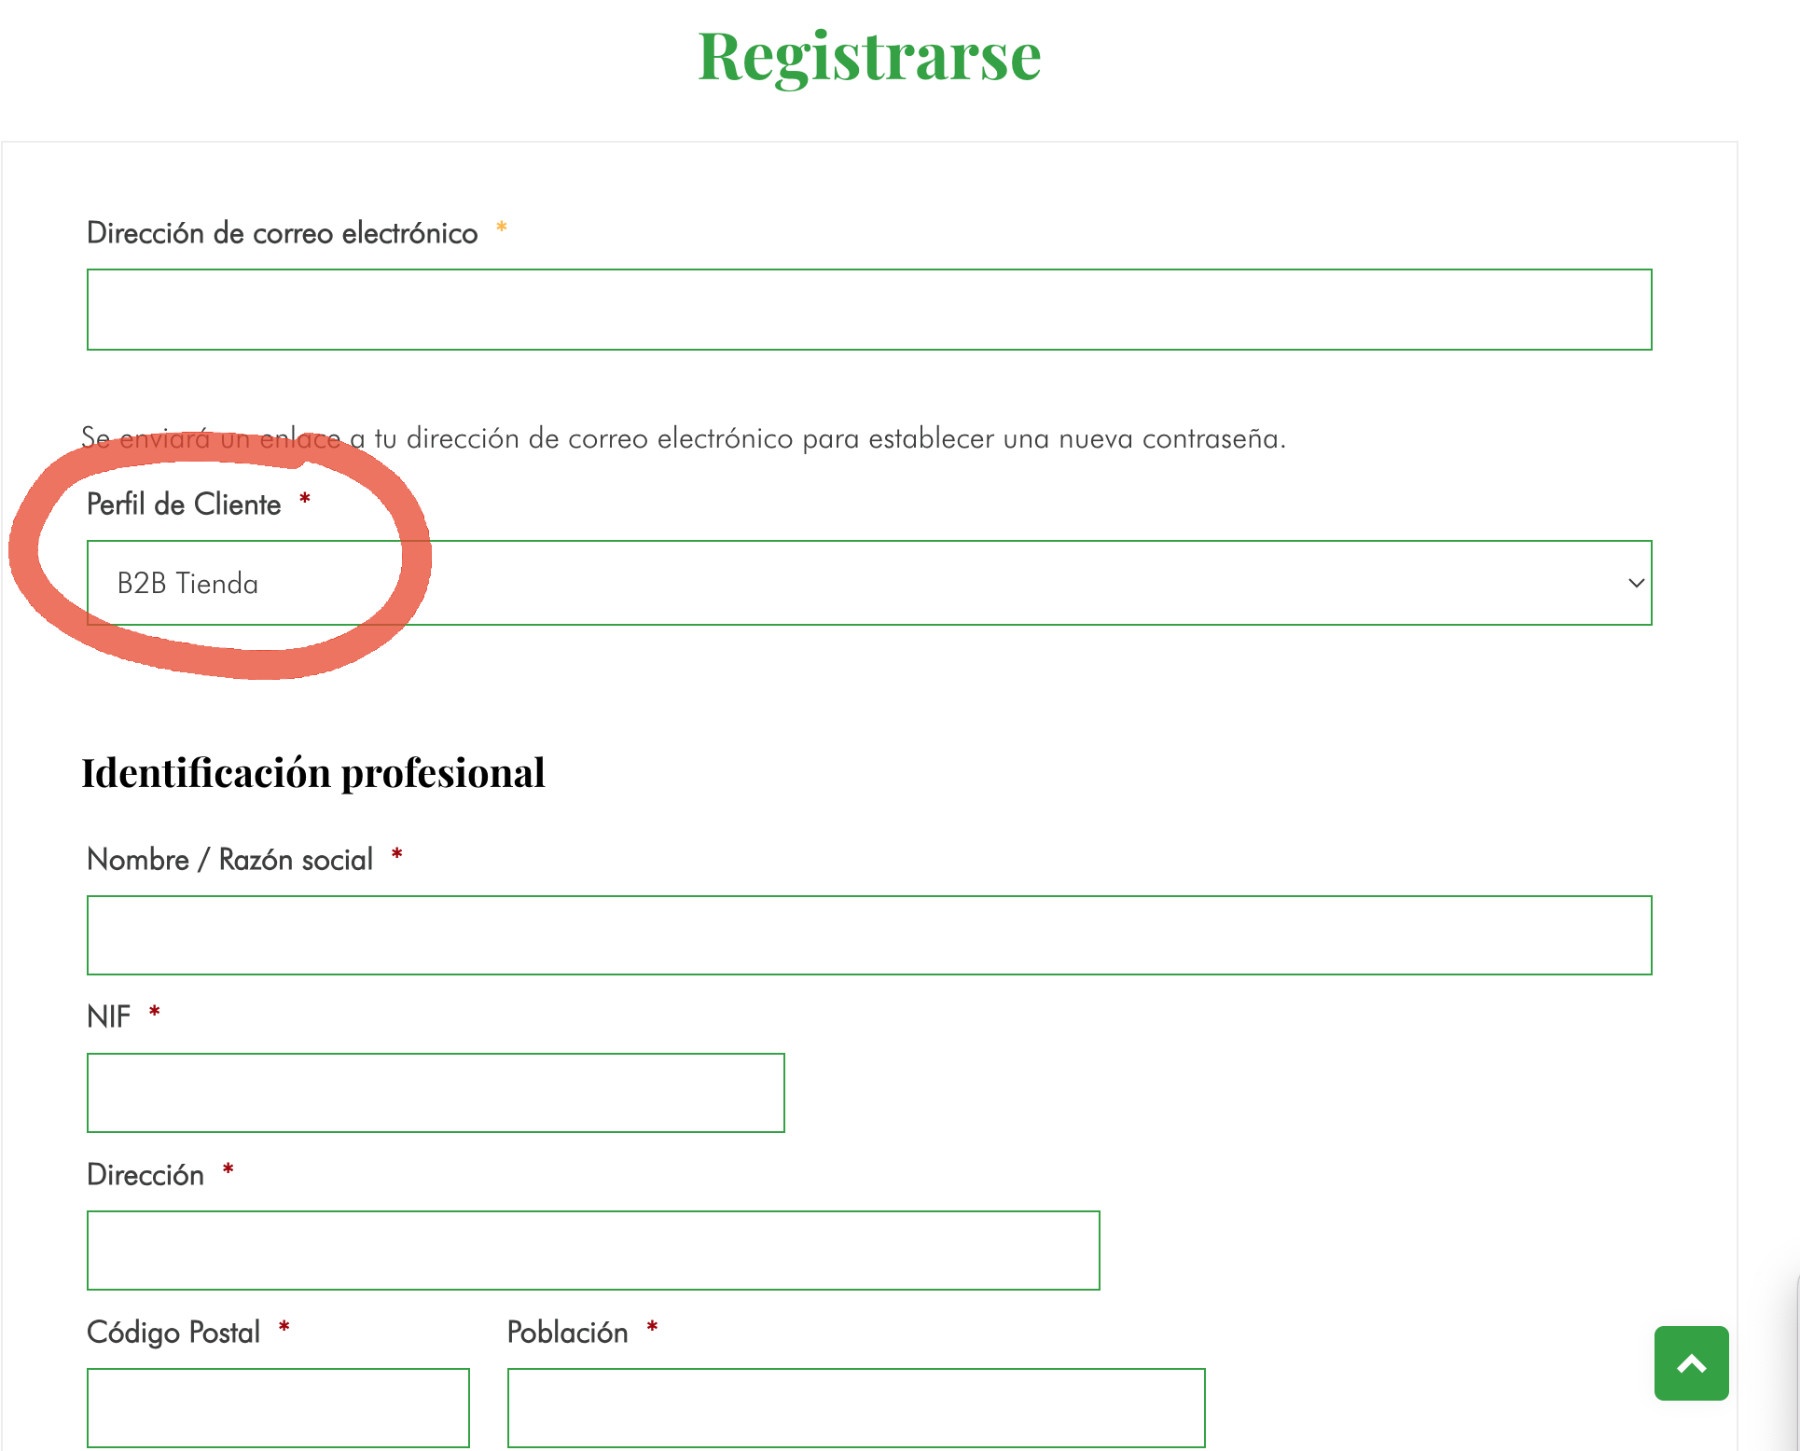The height and width of the screenshot is (1451, 1800).
Task: Click the Población text box
Action: click(x=856, y=1407)
